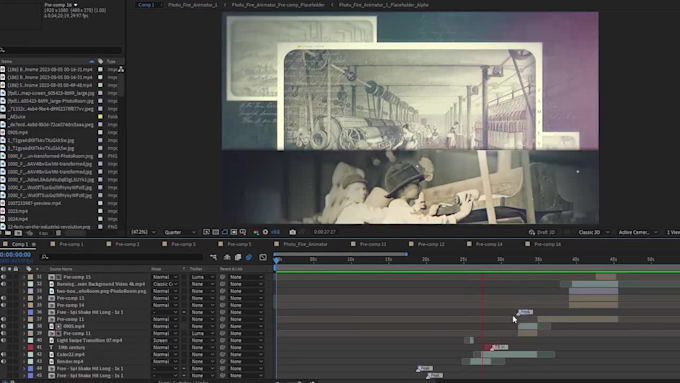Hide the Render.mp4 layer
This screenshot has width=680, height=383.
pos(3,361)
